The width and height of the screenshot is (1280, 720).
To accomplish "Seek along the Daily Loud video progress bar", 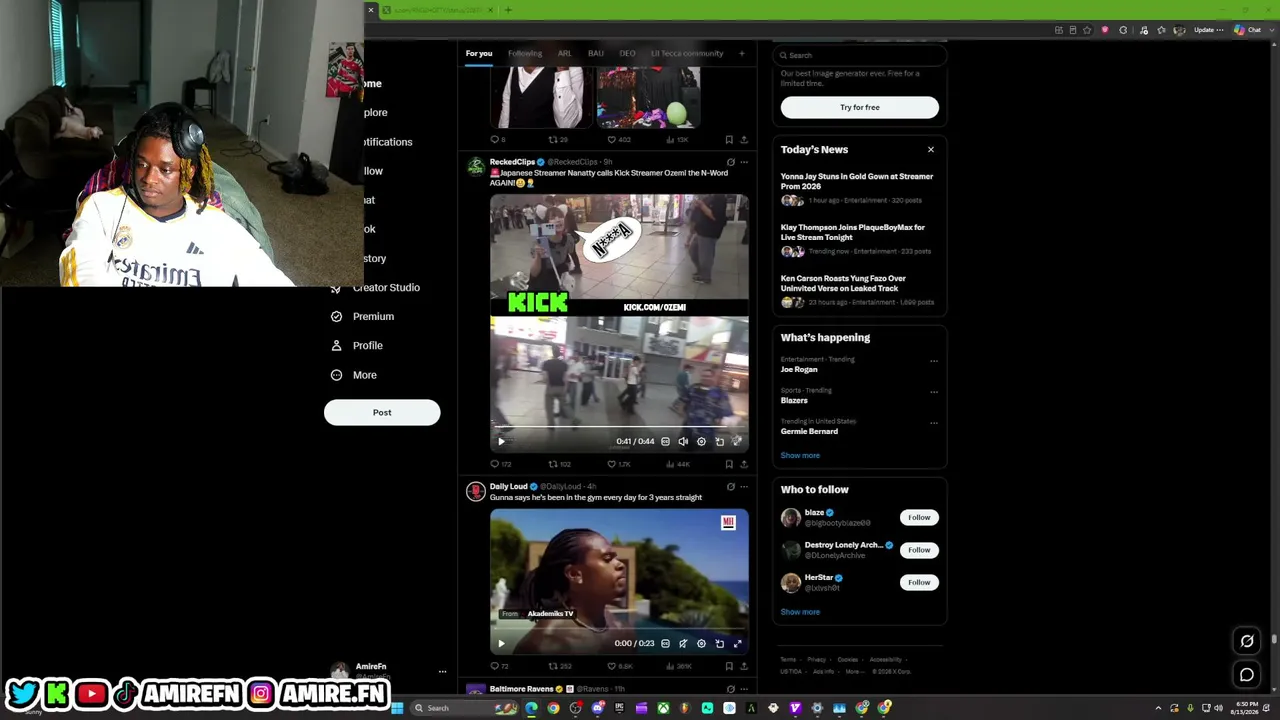I will click(619, 631).
